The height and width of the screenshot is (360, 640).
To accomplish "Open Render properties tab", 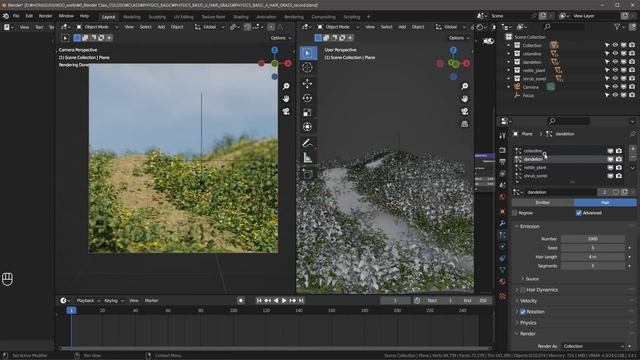I will [502, 151].
